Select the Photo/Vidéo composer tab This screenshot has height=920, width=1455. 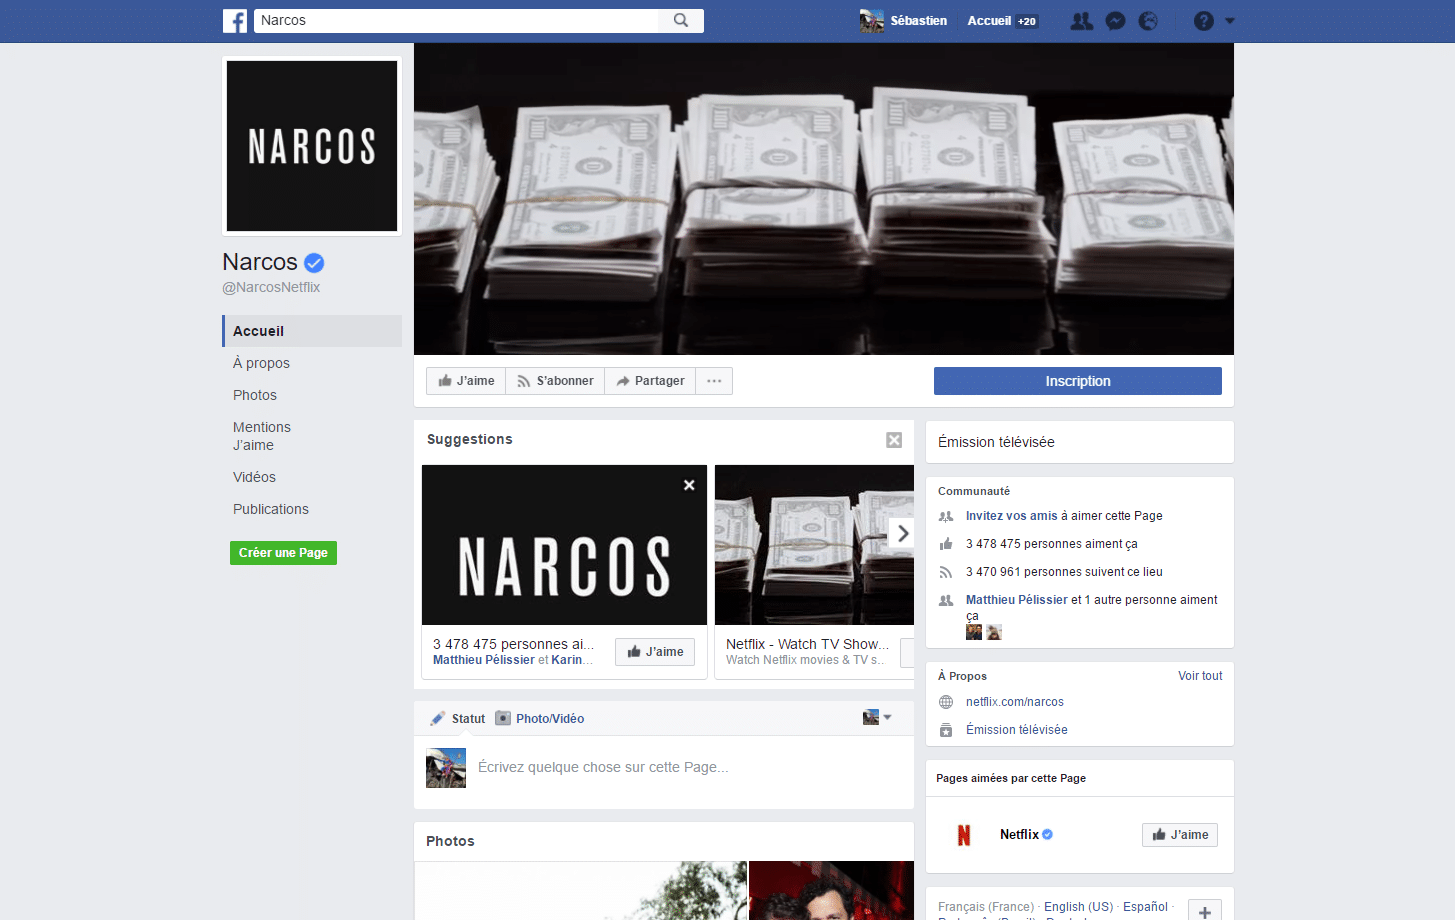tap(540, 719)
